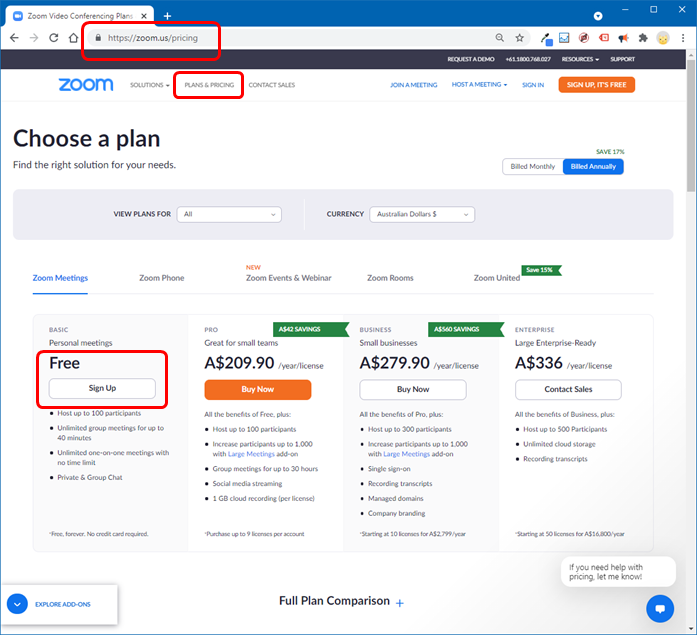Open the View Plans For dropdown

pos(229,214)
